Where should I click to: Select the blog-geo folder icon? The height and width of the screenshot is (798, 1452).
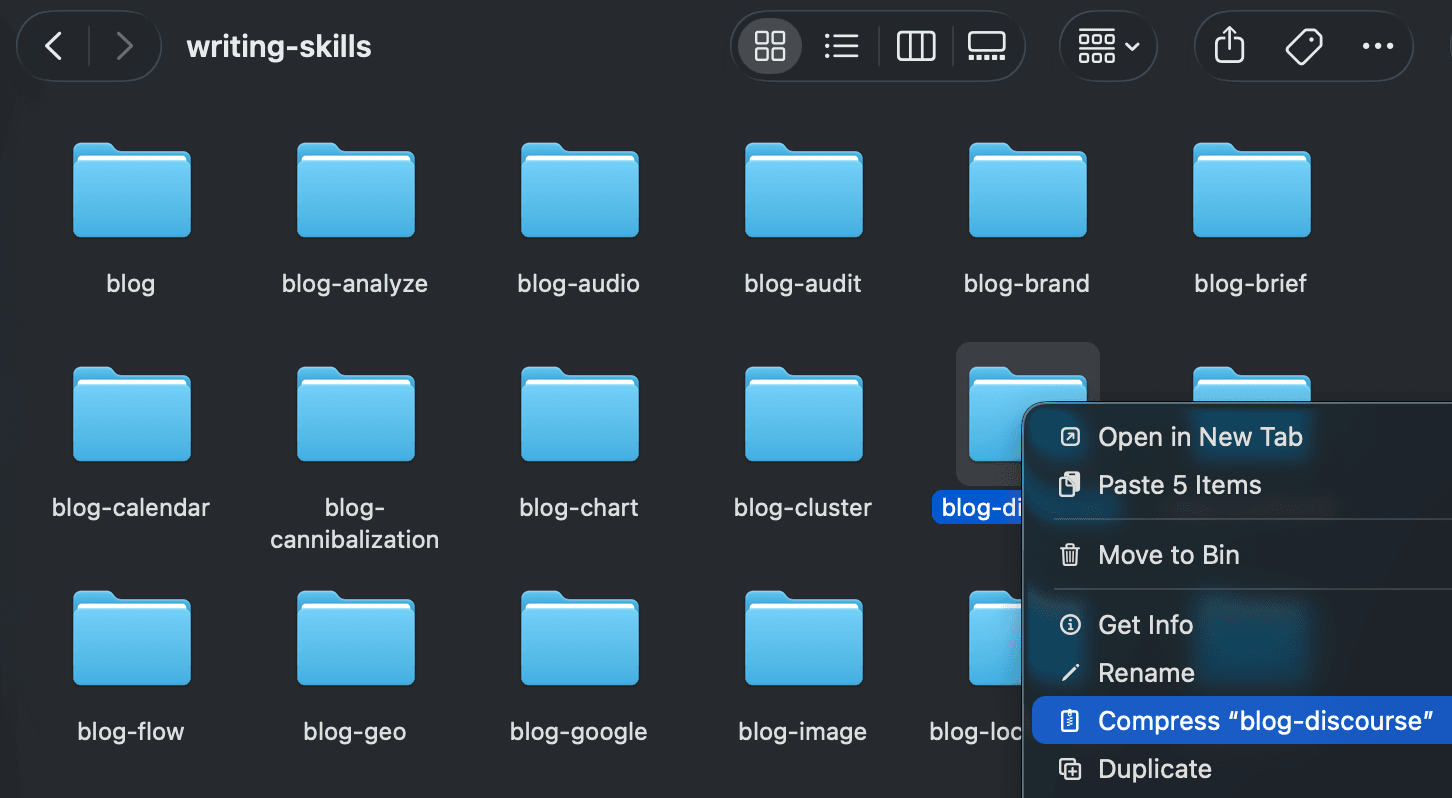point(355,638)
